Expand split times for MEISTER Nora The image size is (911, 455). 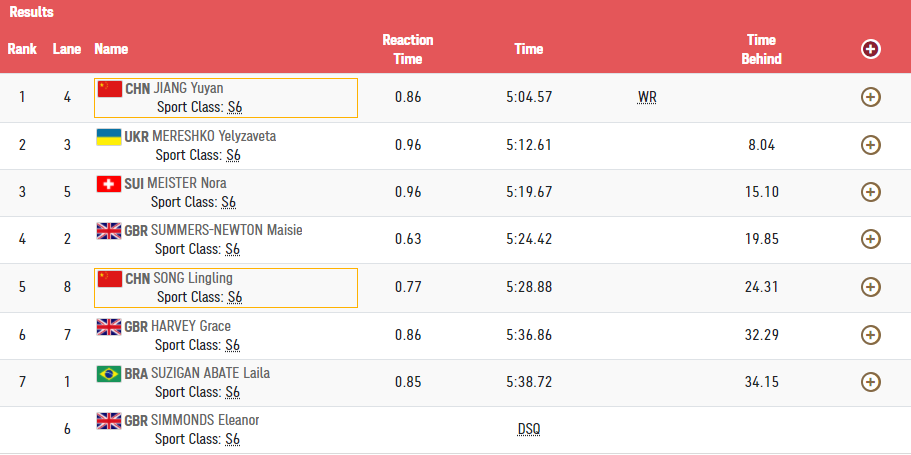(x=870, y=191)
